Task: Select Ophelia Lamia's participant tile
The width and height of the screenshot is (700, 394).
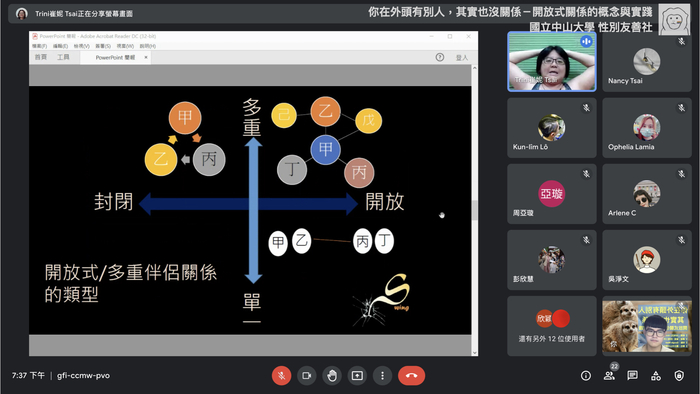Action: tap(647, 128)
